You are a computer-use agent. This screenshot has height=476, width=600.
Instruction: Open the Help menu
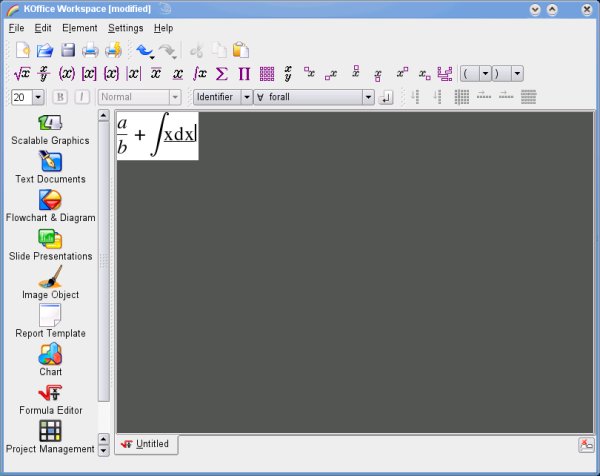[163, 28]
